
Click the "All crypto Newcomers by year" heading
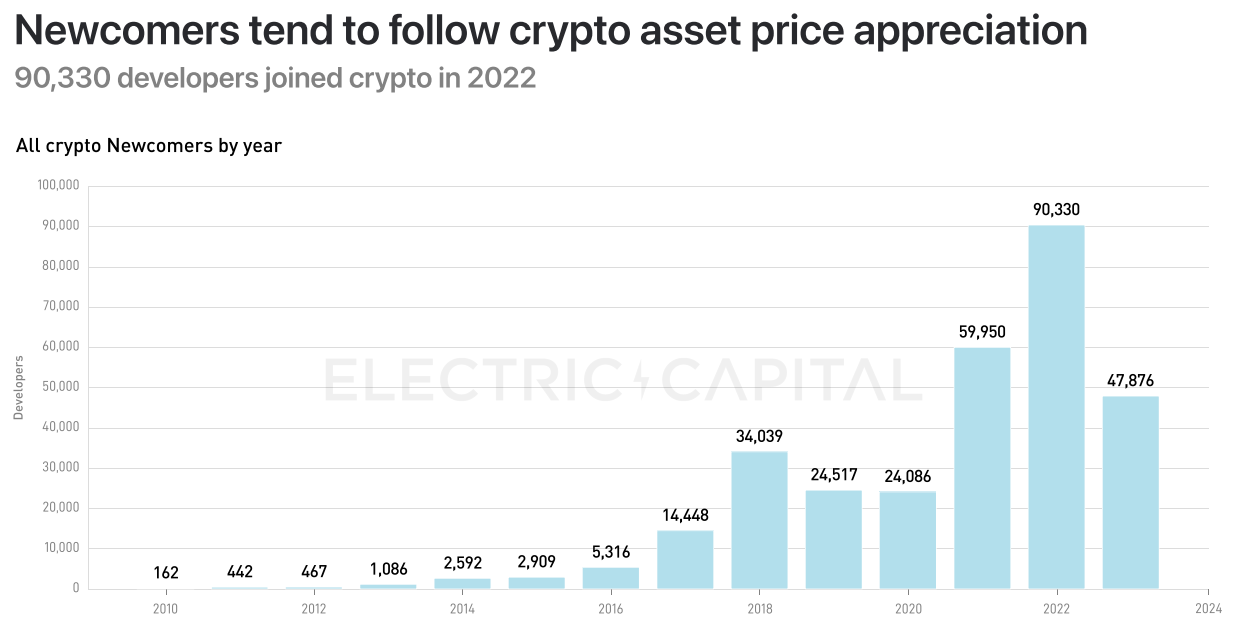pyautogui.click(x=149, y=146)
